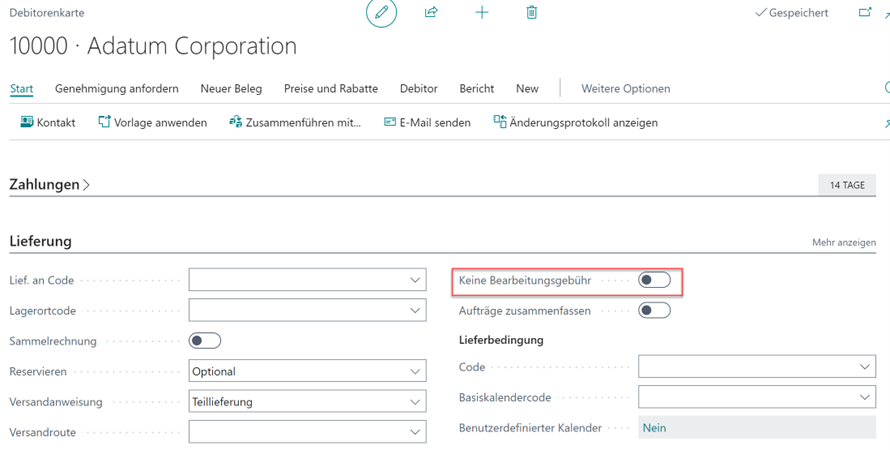
Task: Open the Neuer Beleg menu
Action: click(x=231, y=88)
